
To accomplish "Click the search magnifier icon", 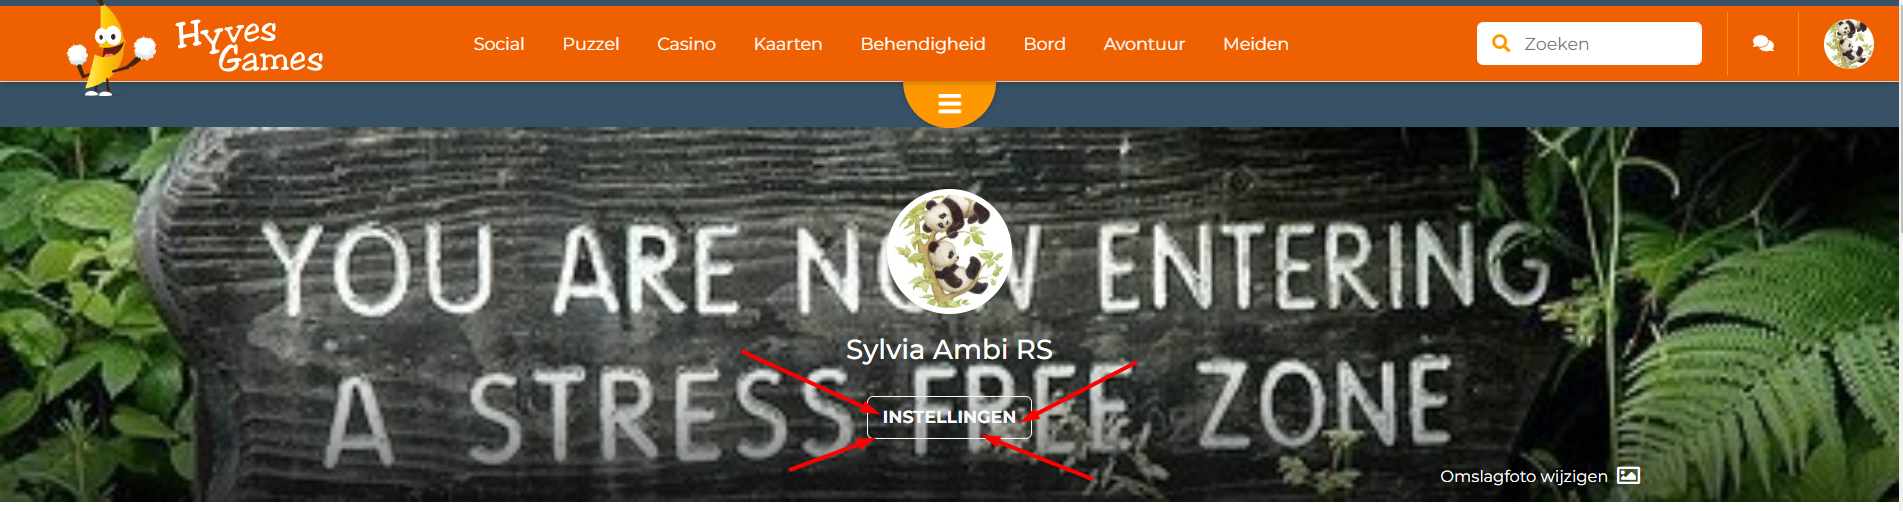I will (x=1501, y=44).
